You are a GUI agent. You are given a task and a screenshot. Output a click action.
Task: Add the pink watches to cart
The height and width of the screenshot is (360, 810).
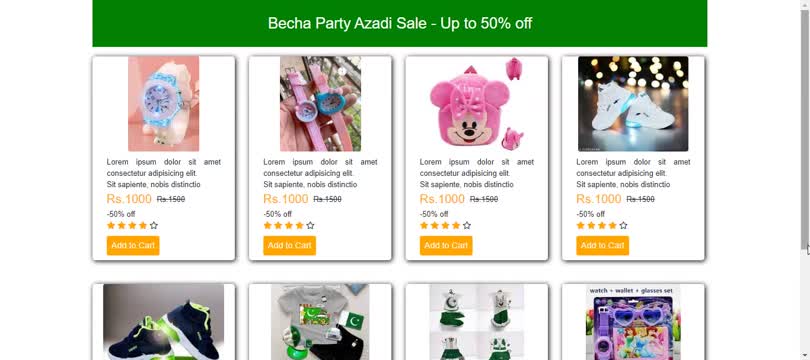point(290,245)
